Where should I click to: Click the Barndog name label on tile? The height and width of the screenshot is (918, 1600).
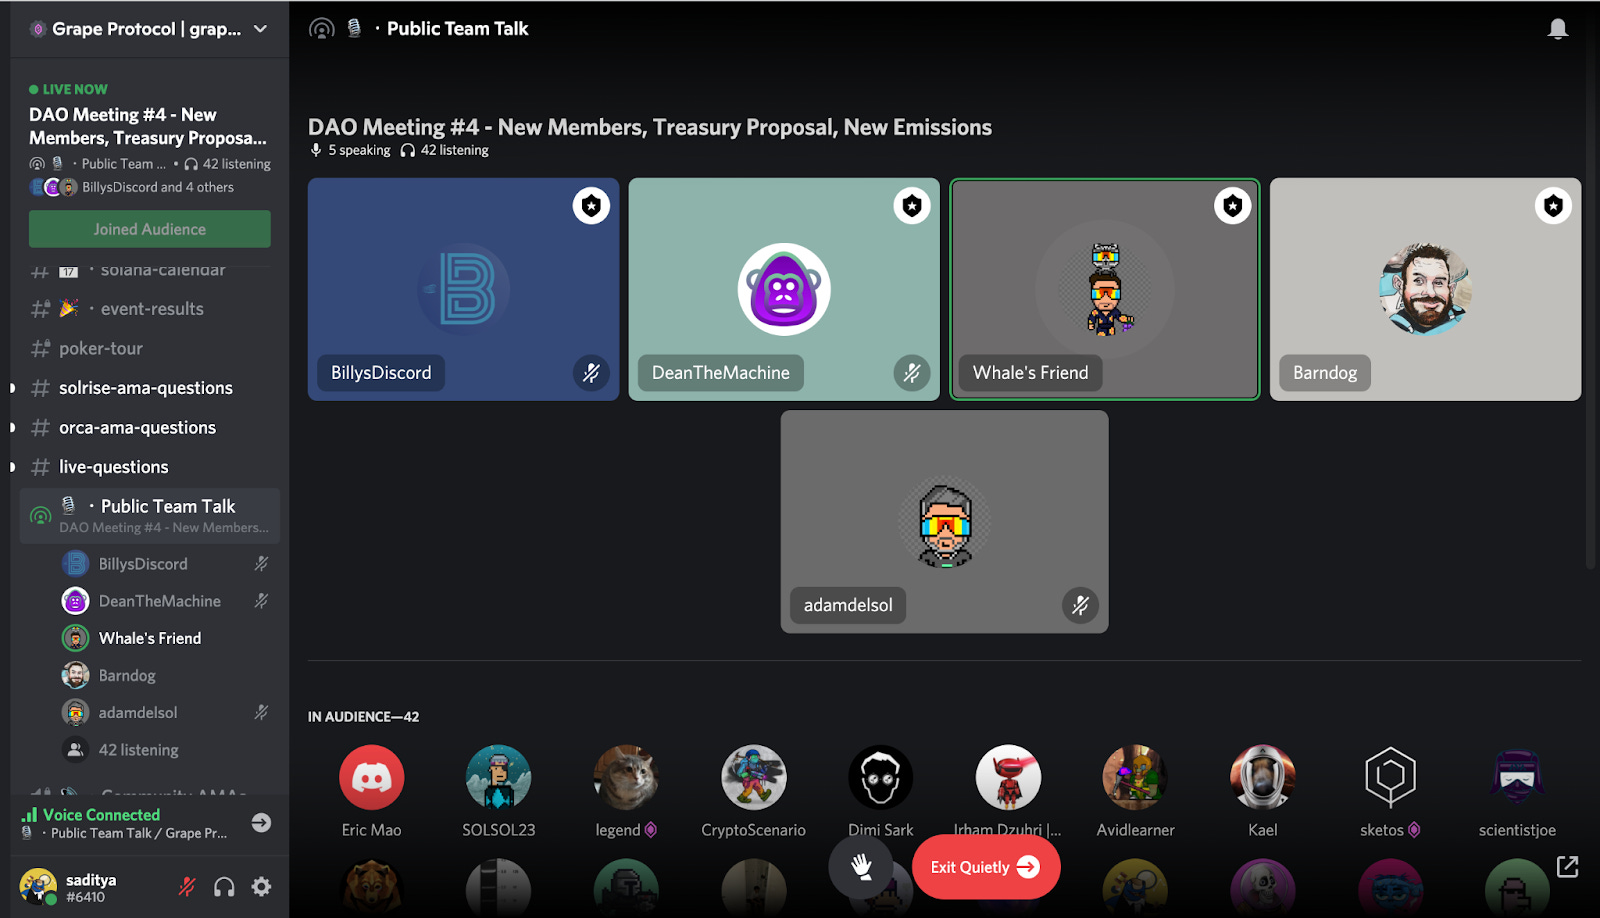click(x=1325, y=373)
